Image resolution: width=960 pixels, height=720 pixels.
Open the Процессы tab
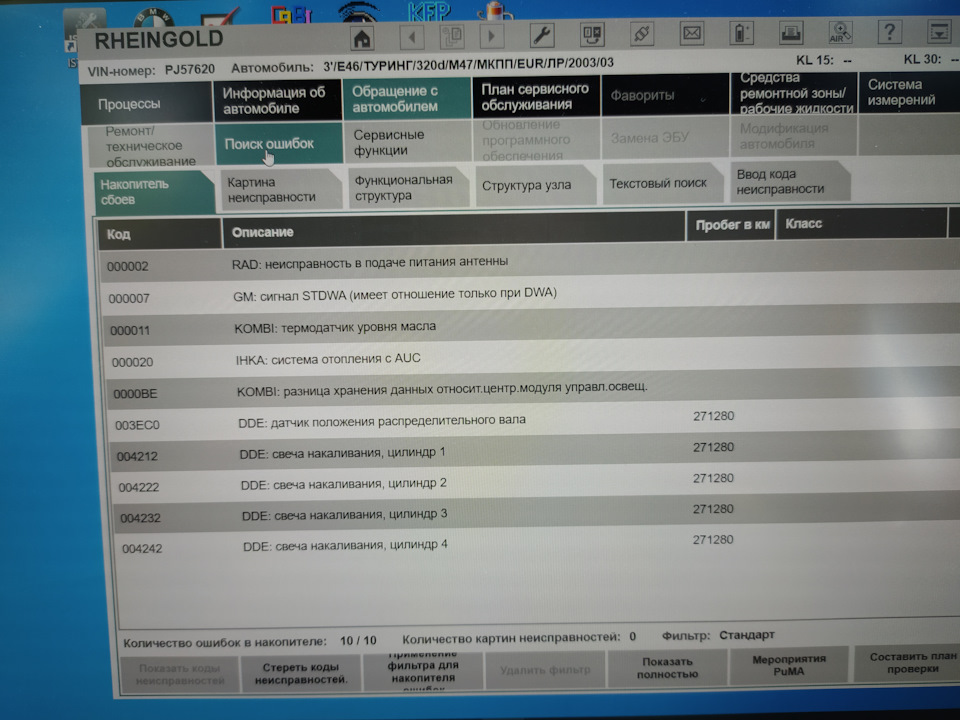point(147,103)
